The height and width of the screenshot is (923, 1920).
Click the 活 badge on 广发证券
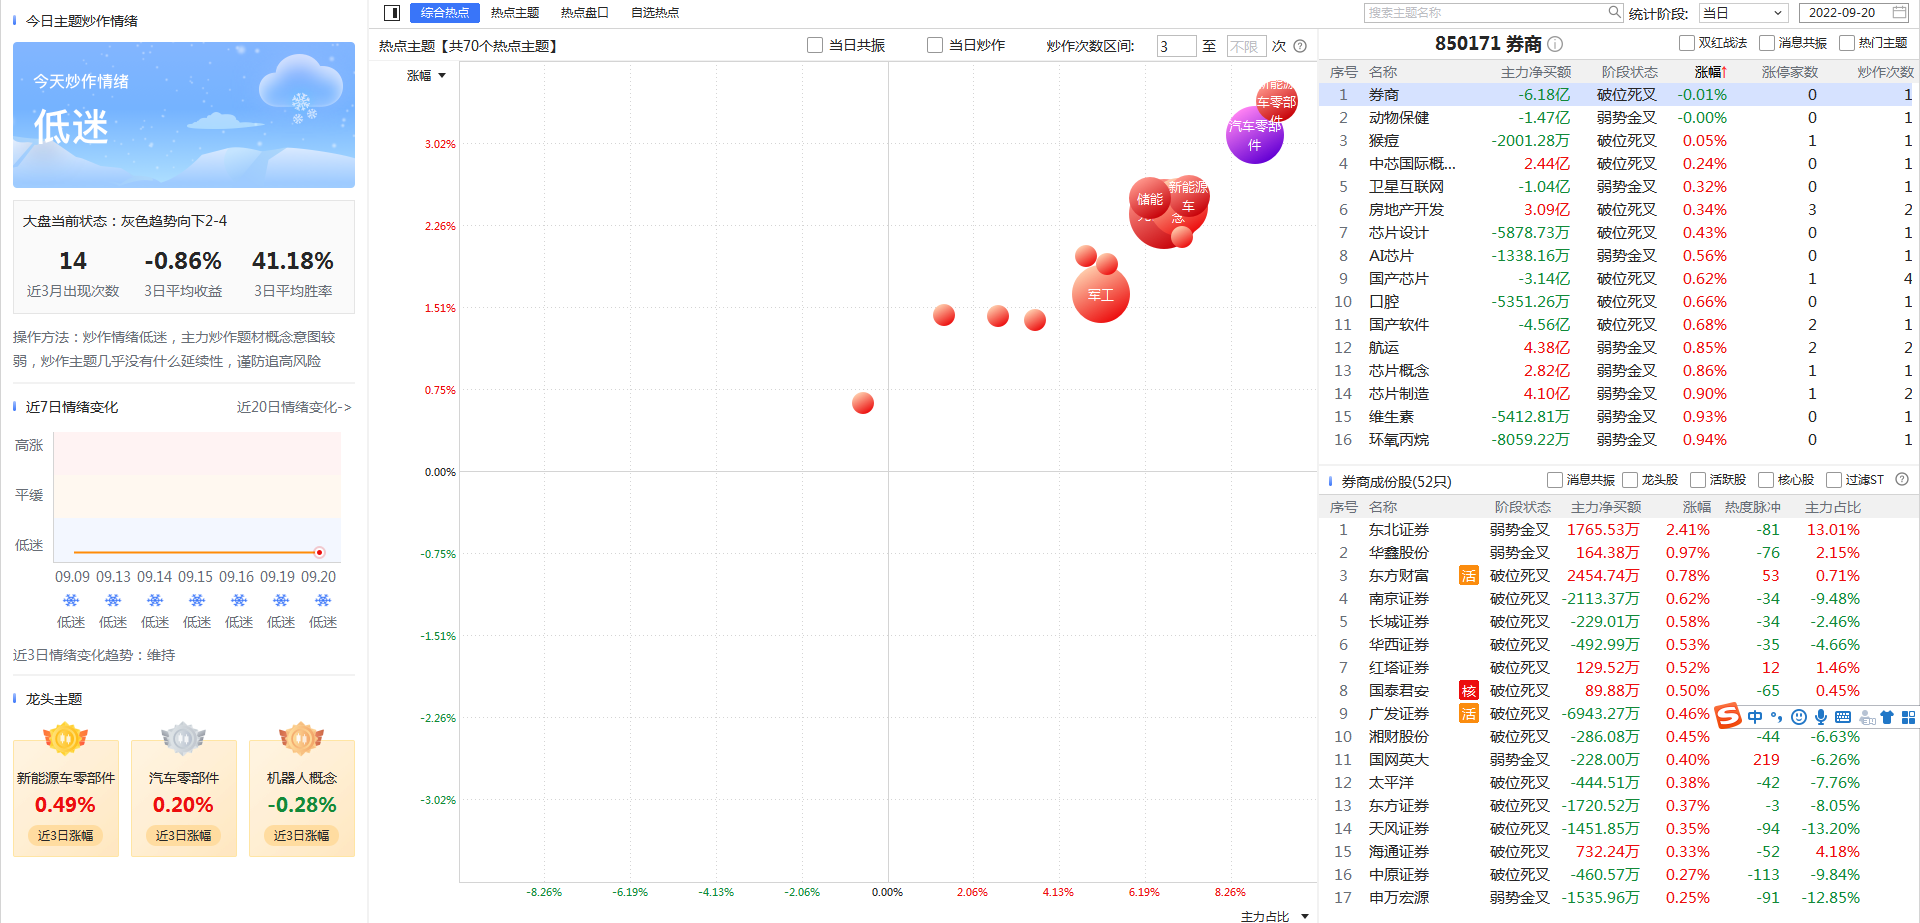1468,713
